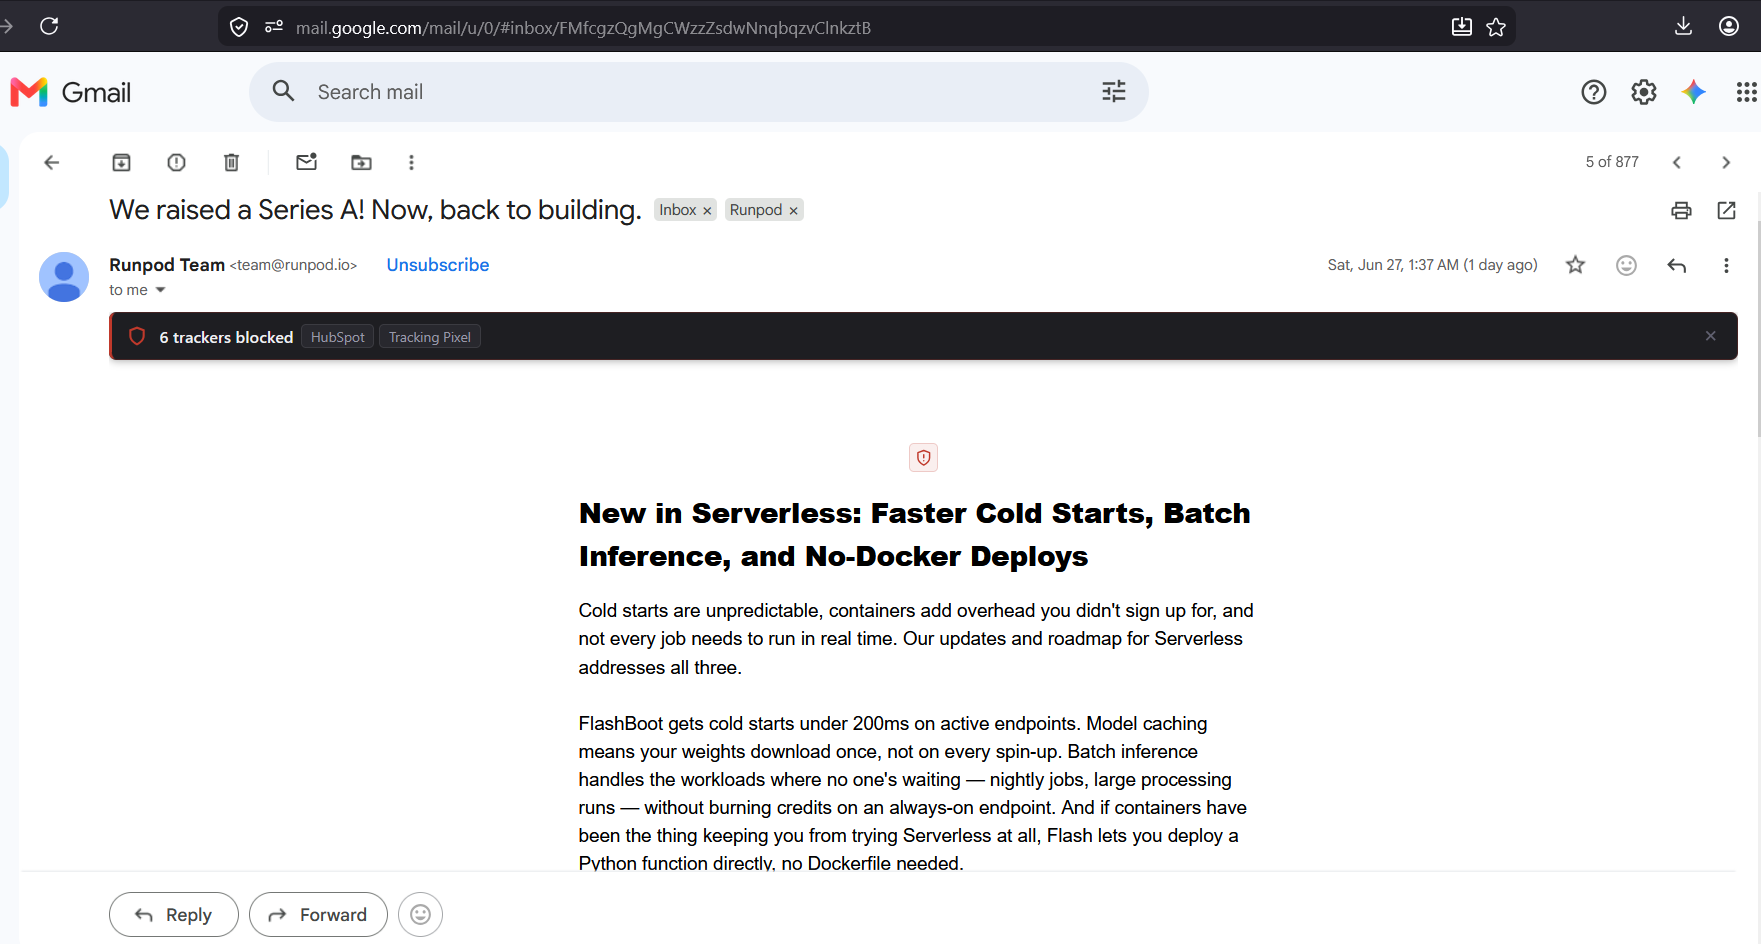Open site permissions icon in address bar
The width and height of the screenshot is (1761, 944).
274,27
